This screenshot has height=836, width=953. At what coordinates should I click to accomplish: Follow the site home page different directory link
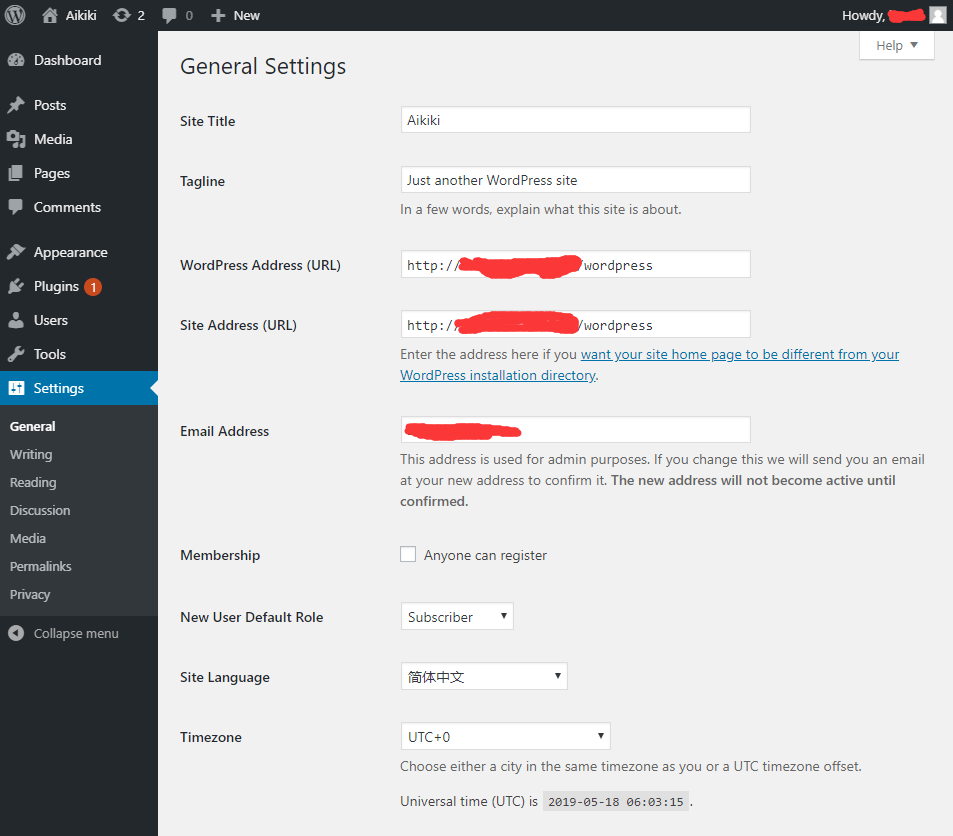tap(649, 365)
